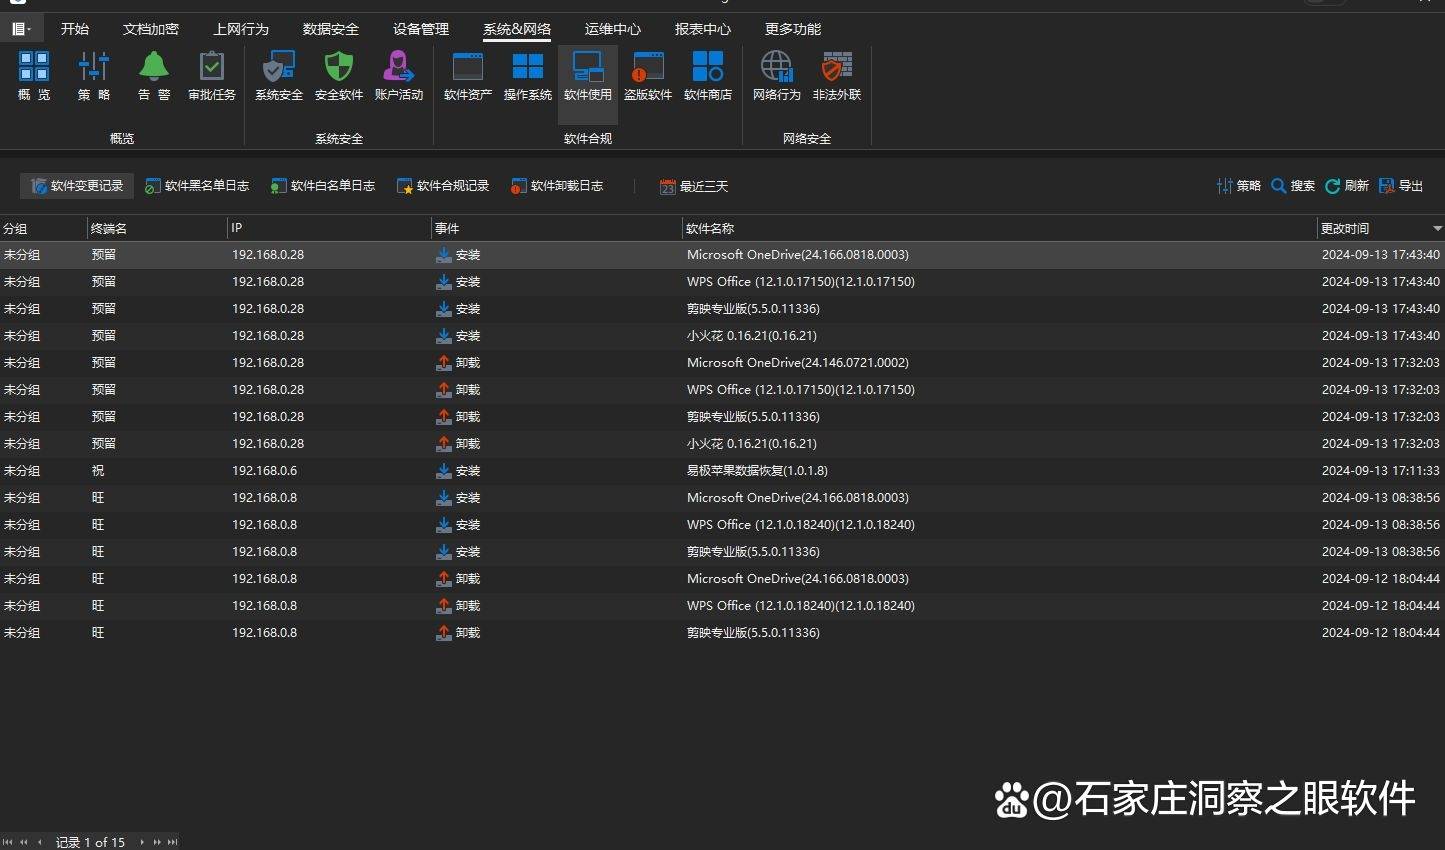
Task: Switch to the 数据安全 ribbon tab
Action: pyautogui.click(x=331, y=29)
